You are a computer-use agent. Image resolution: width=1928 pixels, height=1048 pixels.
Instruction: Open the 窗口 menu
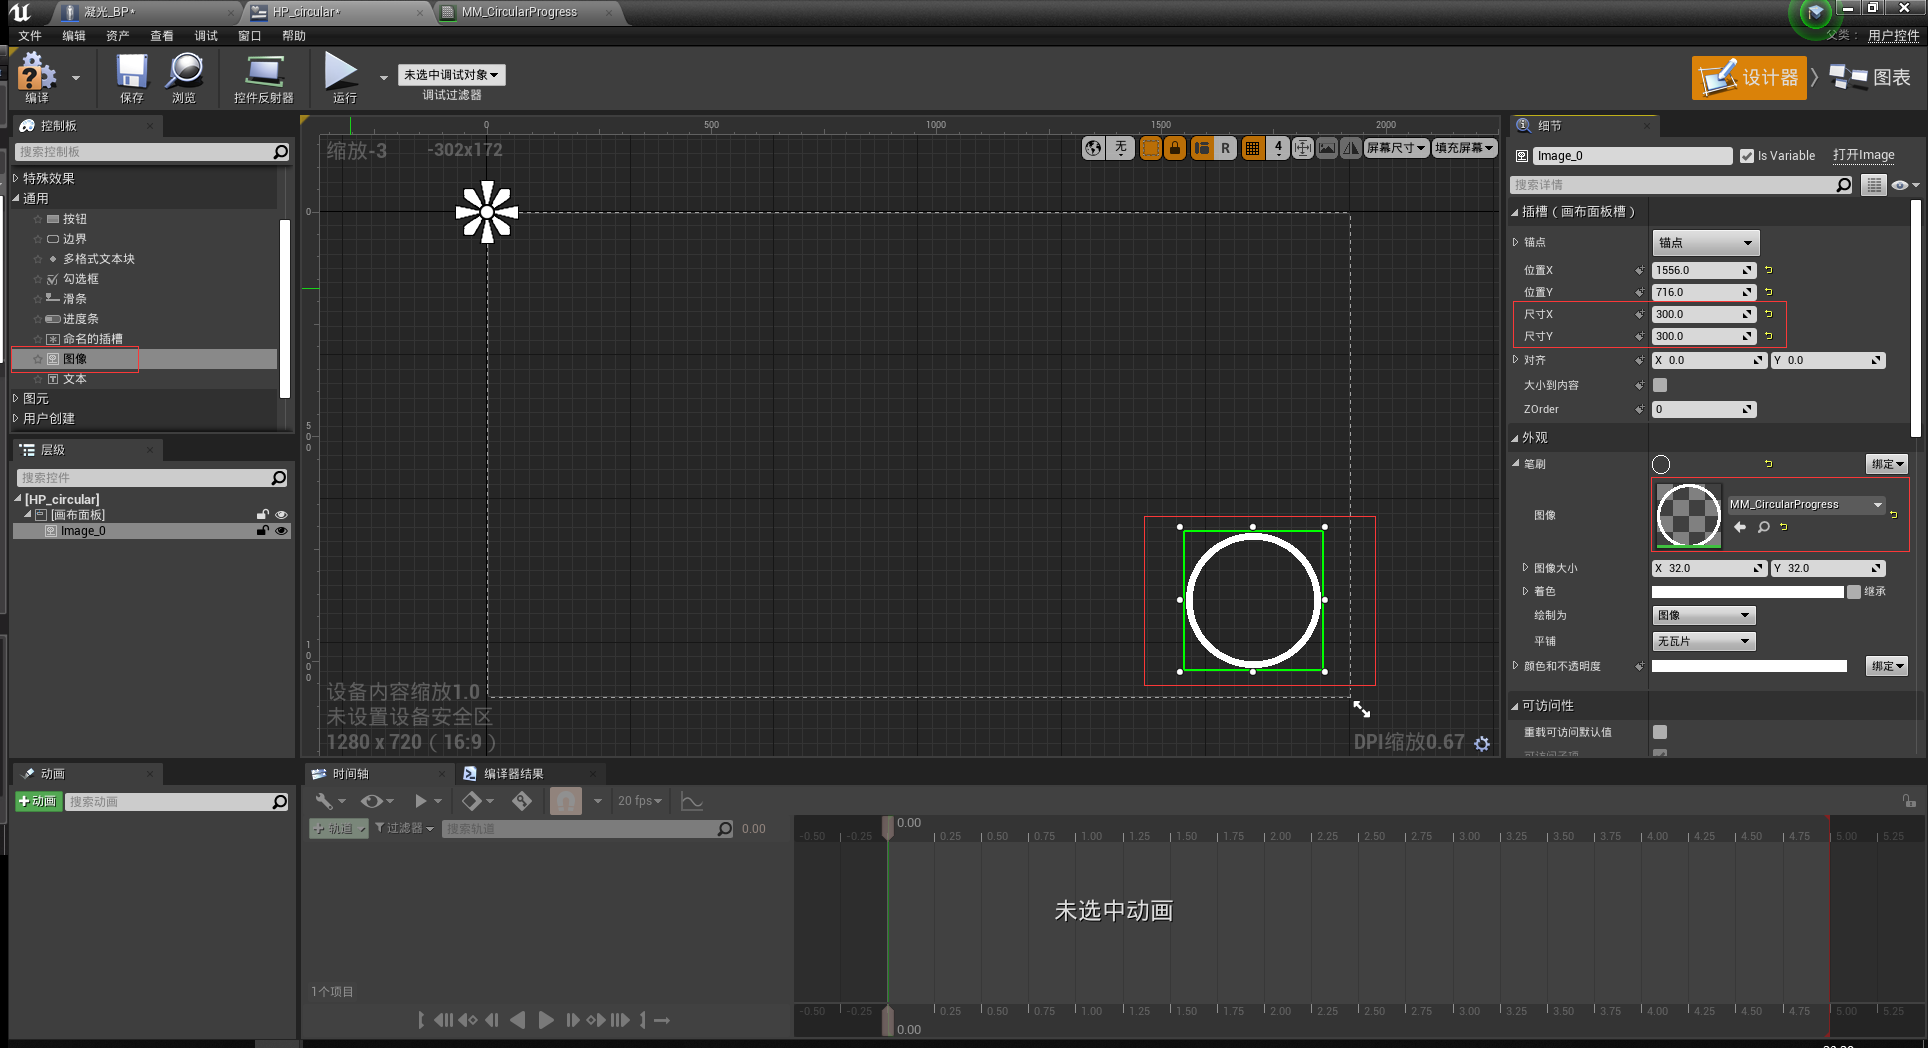point(250,36)
